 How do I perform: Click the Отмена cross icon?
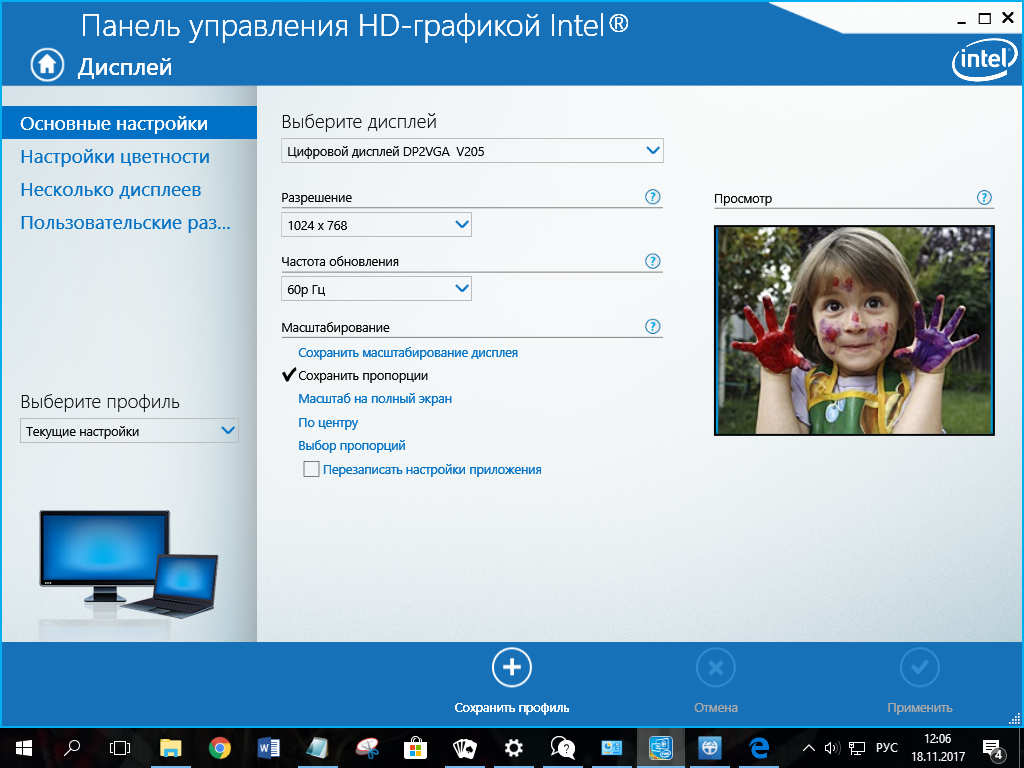point(716,667)
